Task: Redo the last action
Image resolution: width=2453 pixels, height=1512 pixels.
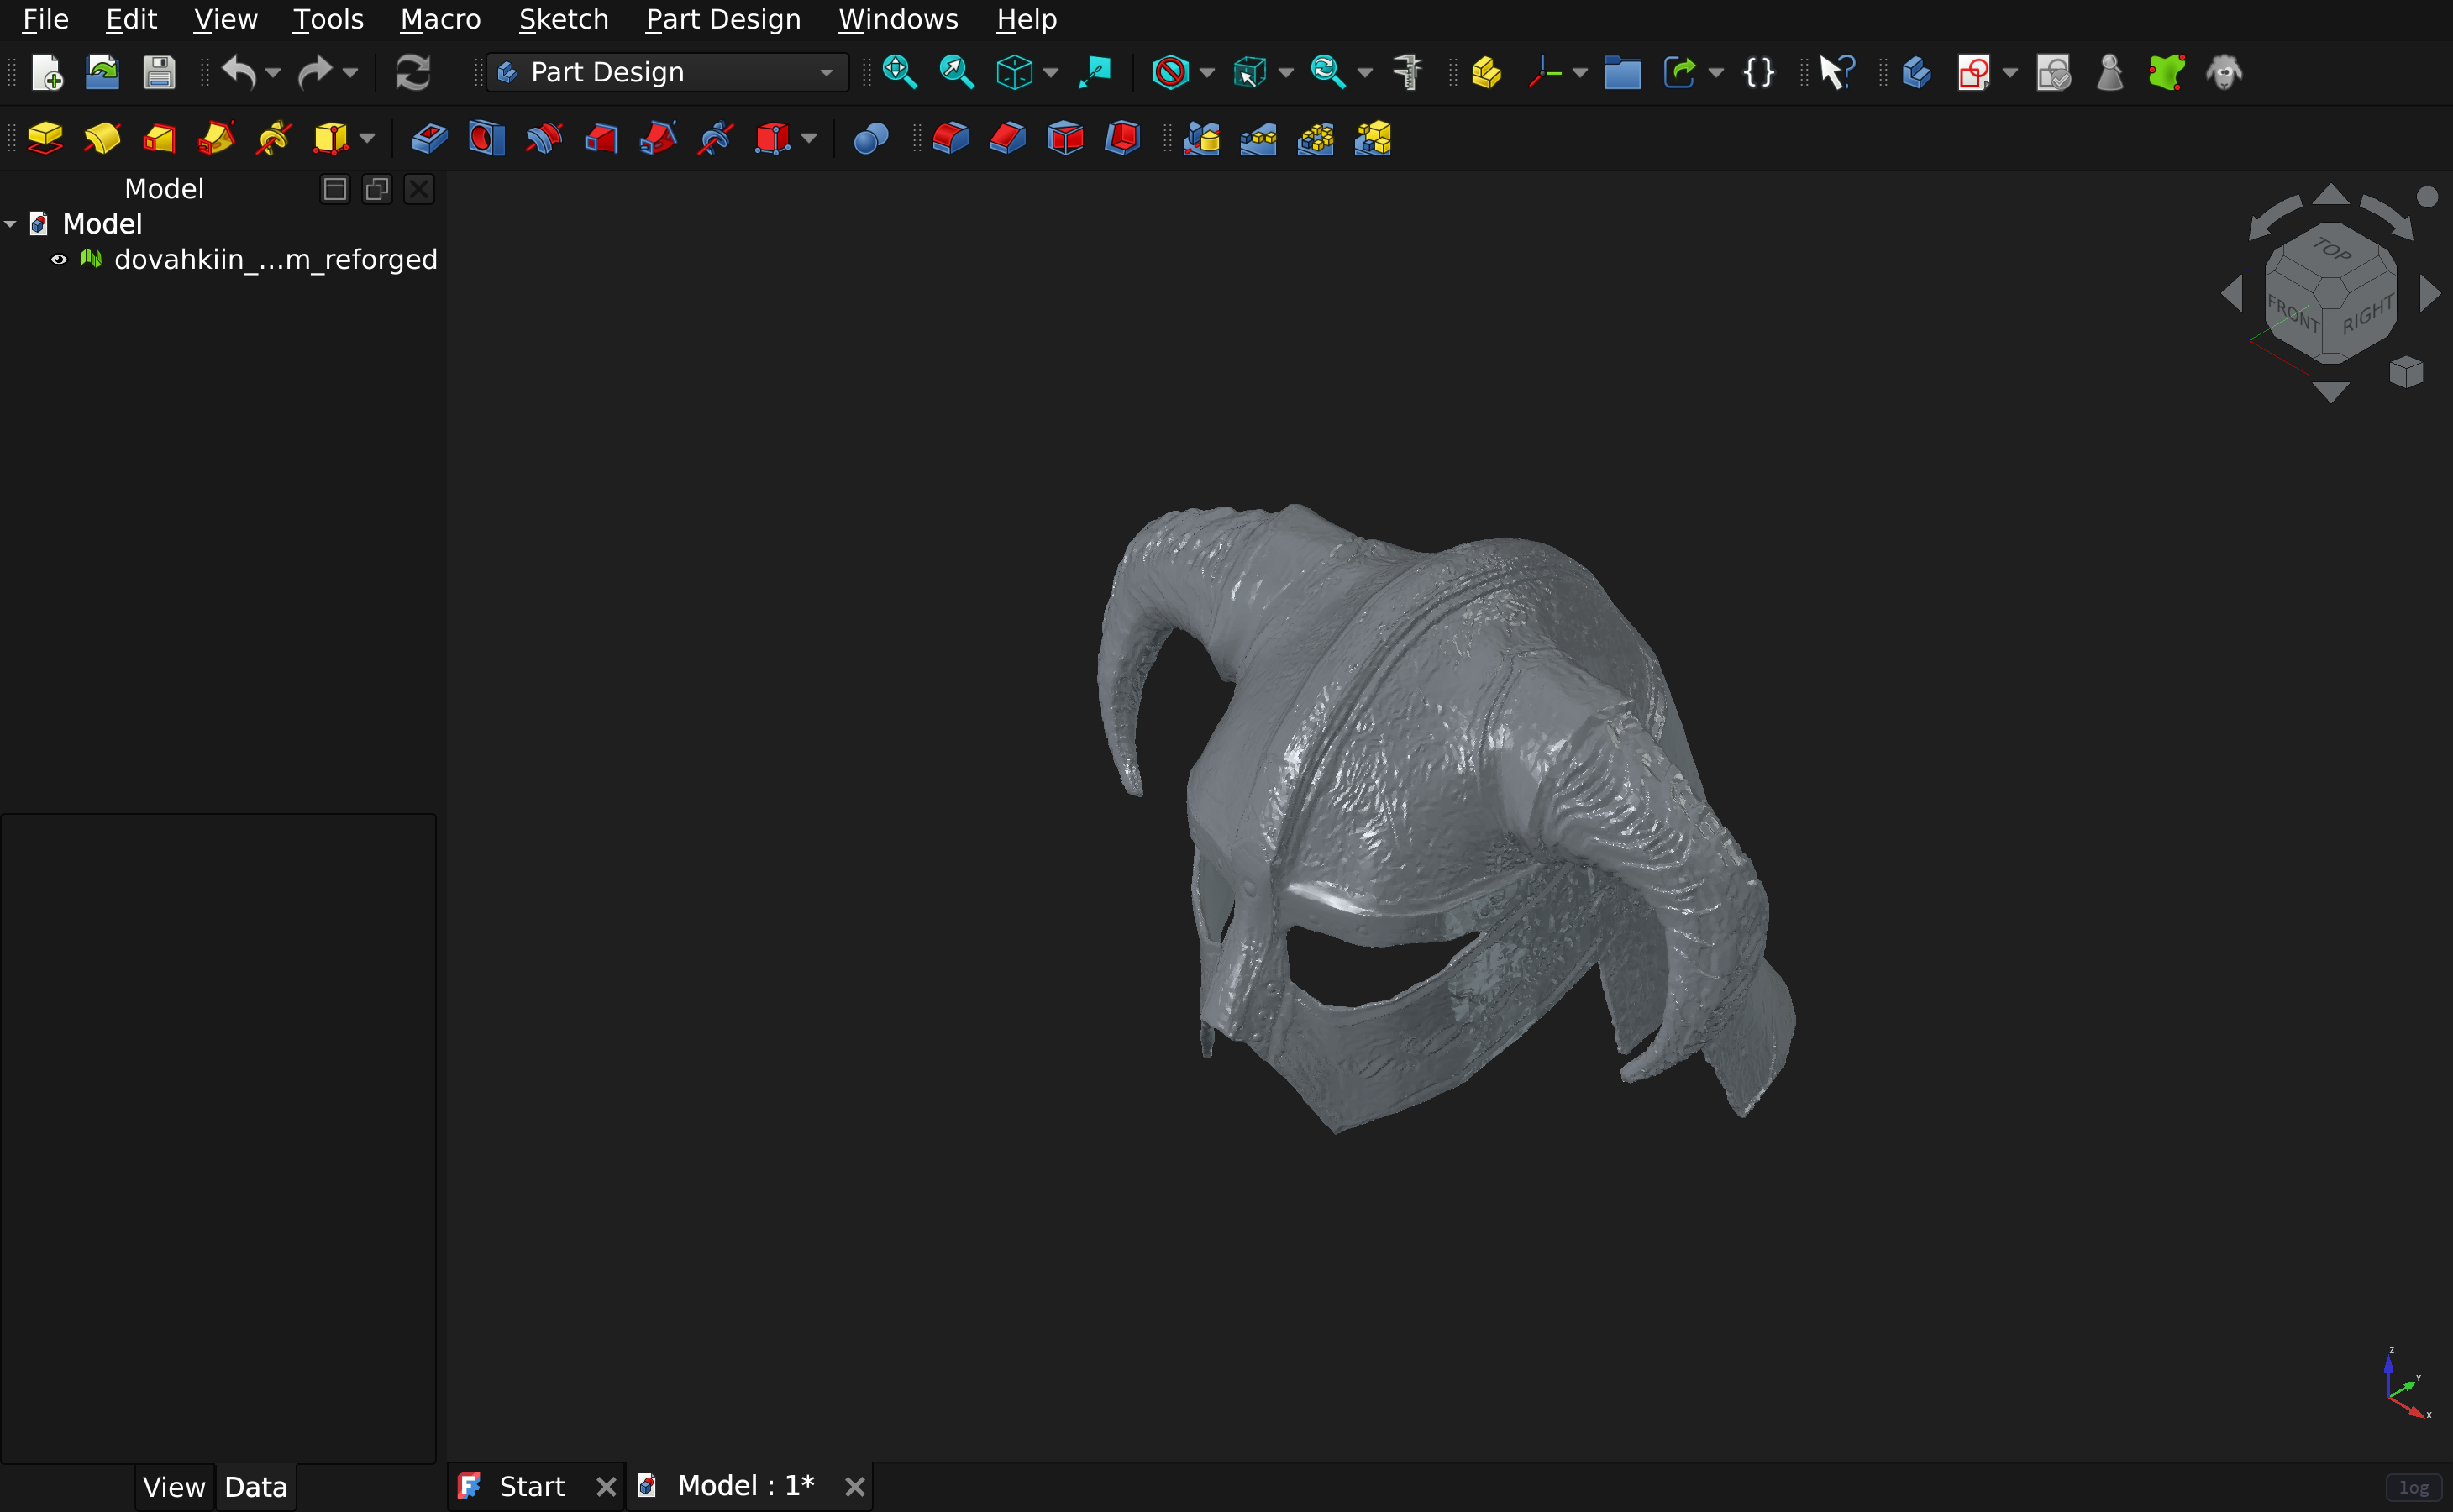Action: point(315,73)
